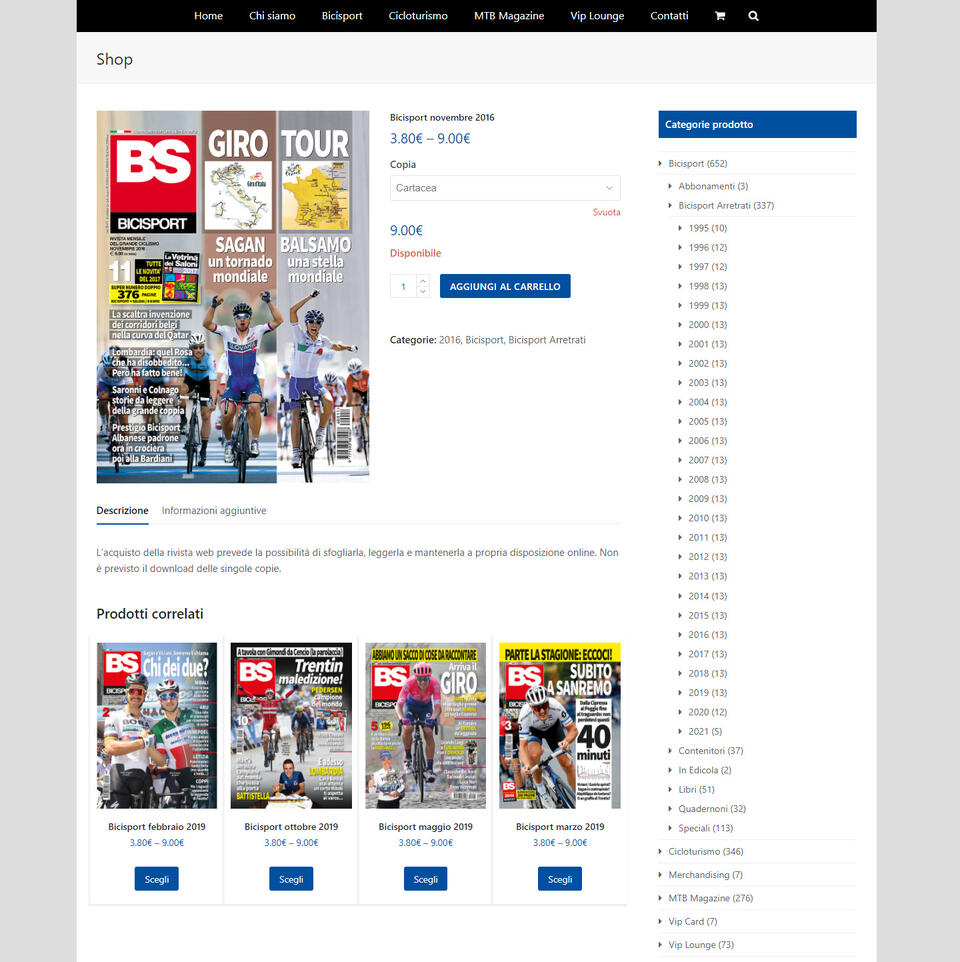Open the MTB Magazine (276) category

point(710,898)
